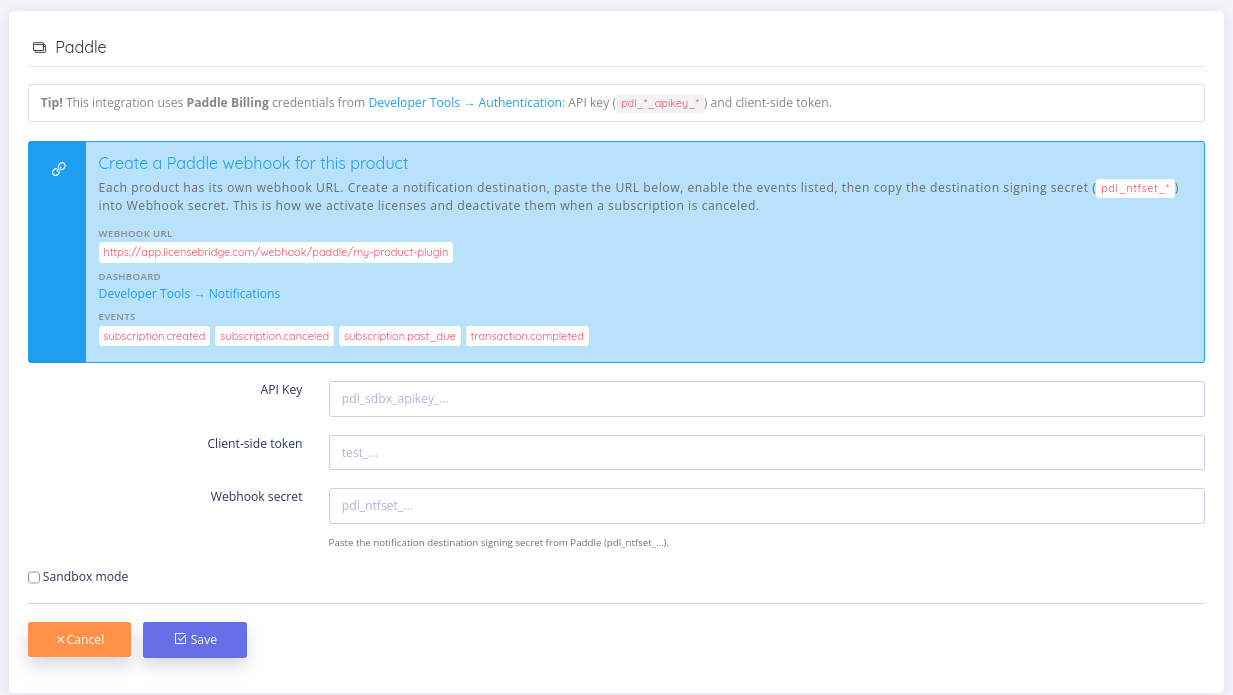
Task: Focus the API Key input field
Action: (766, 399)
